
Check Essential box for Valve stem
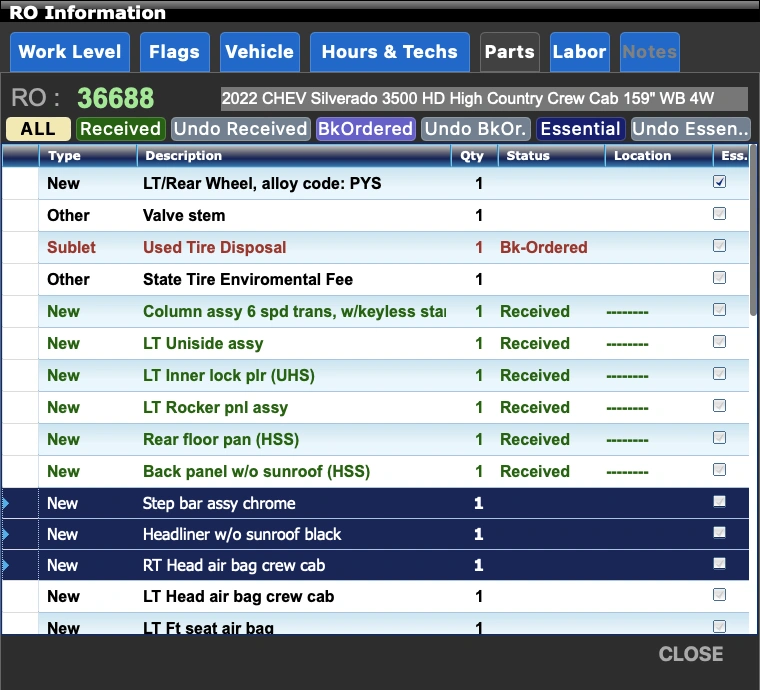(x=719, y=214)
